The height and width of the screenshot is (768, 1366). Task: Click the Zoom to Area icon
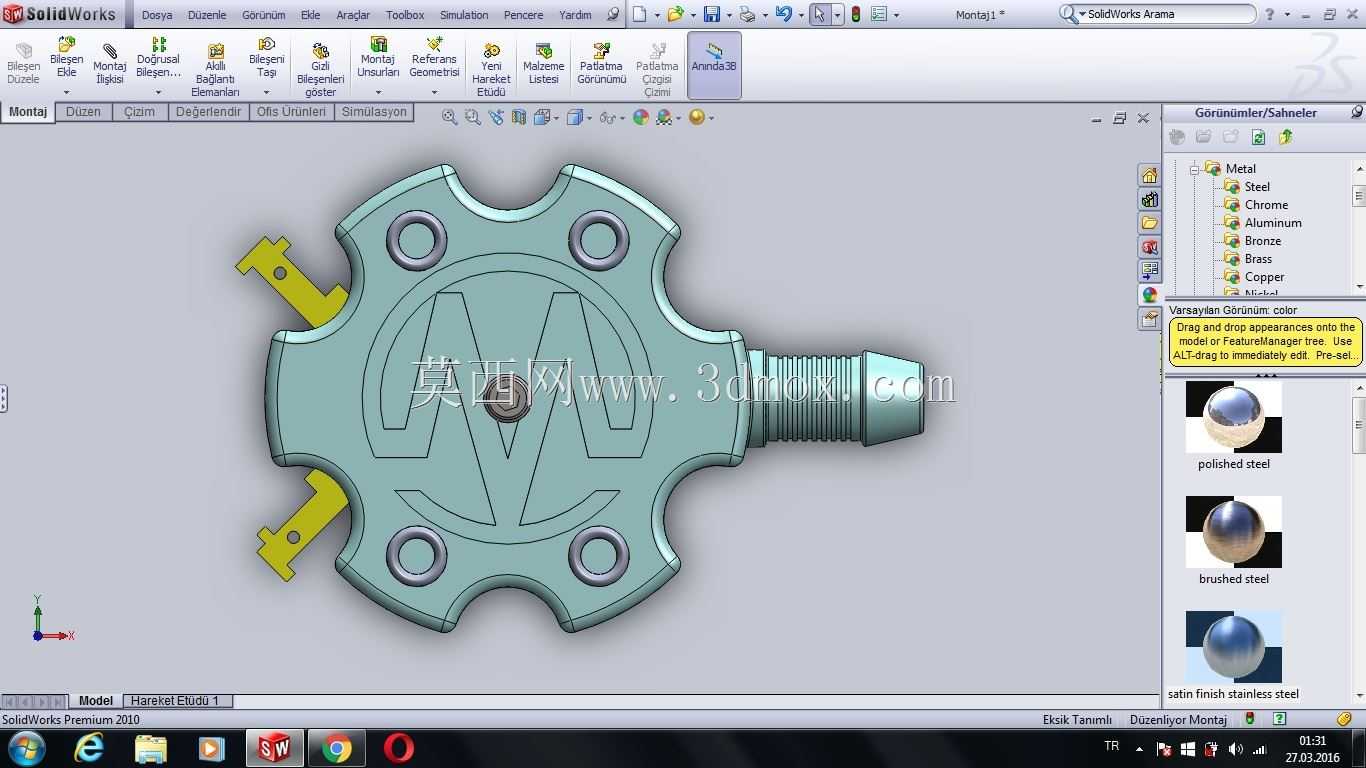(473, 117)
